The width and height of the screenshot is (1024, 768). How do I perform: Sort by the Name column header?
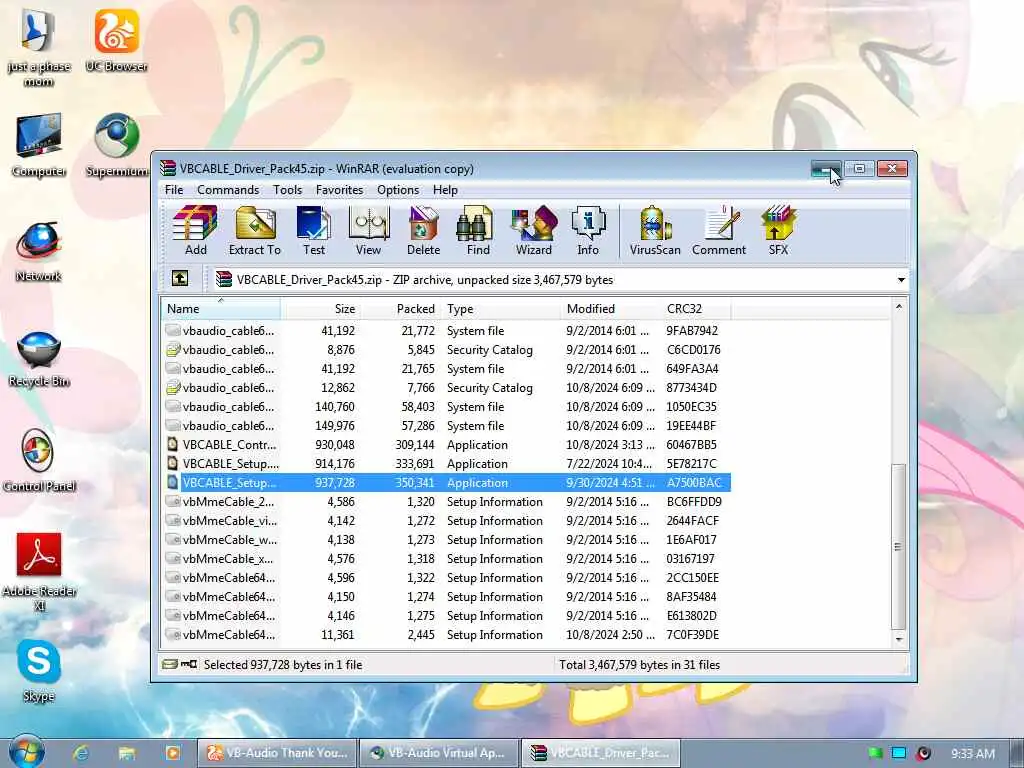pyautogui.click(x=221, y=309)
